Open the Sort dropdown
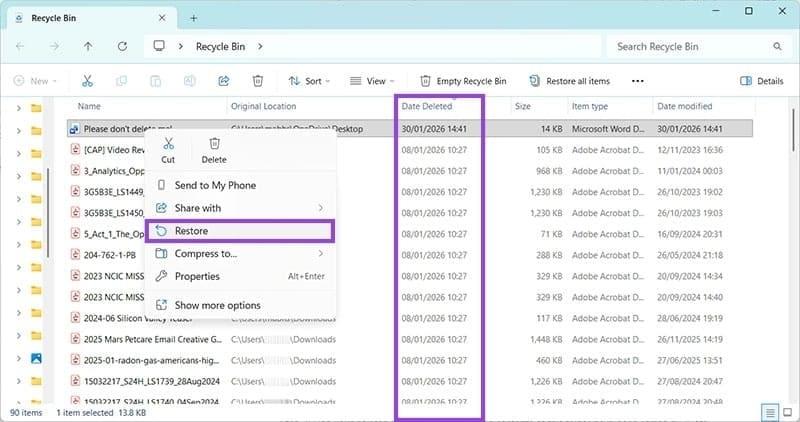 pos(307,81)
